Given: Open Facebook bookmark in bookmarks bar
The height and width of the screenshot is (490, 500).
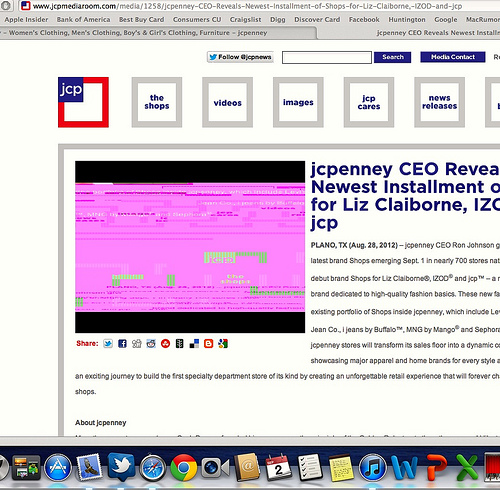Looking at the screenshot, I should coord(364,20).
